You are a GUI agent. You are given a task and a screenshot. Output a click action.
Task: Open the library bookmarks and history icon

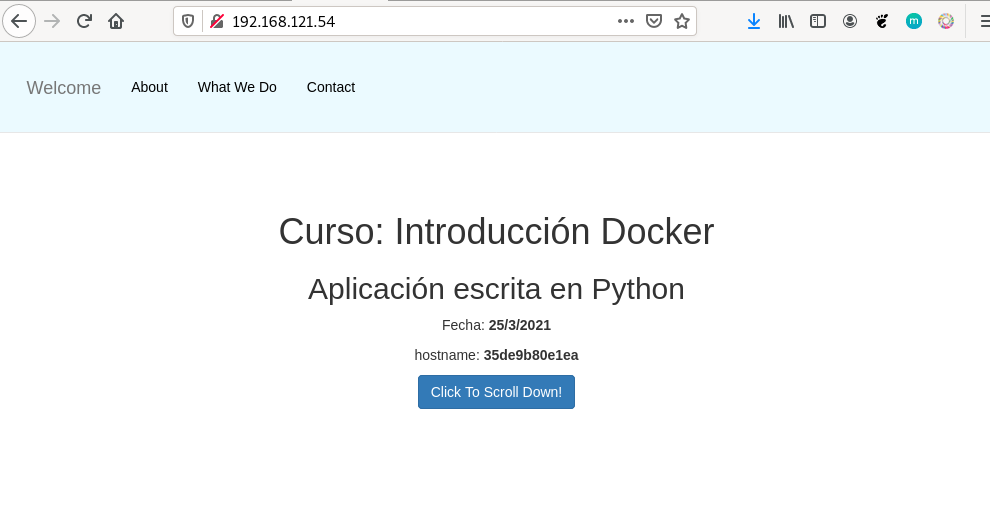pos(786,21)
